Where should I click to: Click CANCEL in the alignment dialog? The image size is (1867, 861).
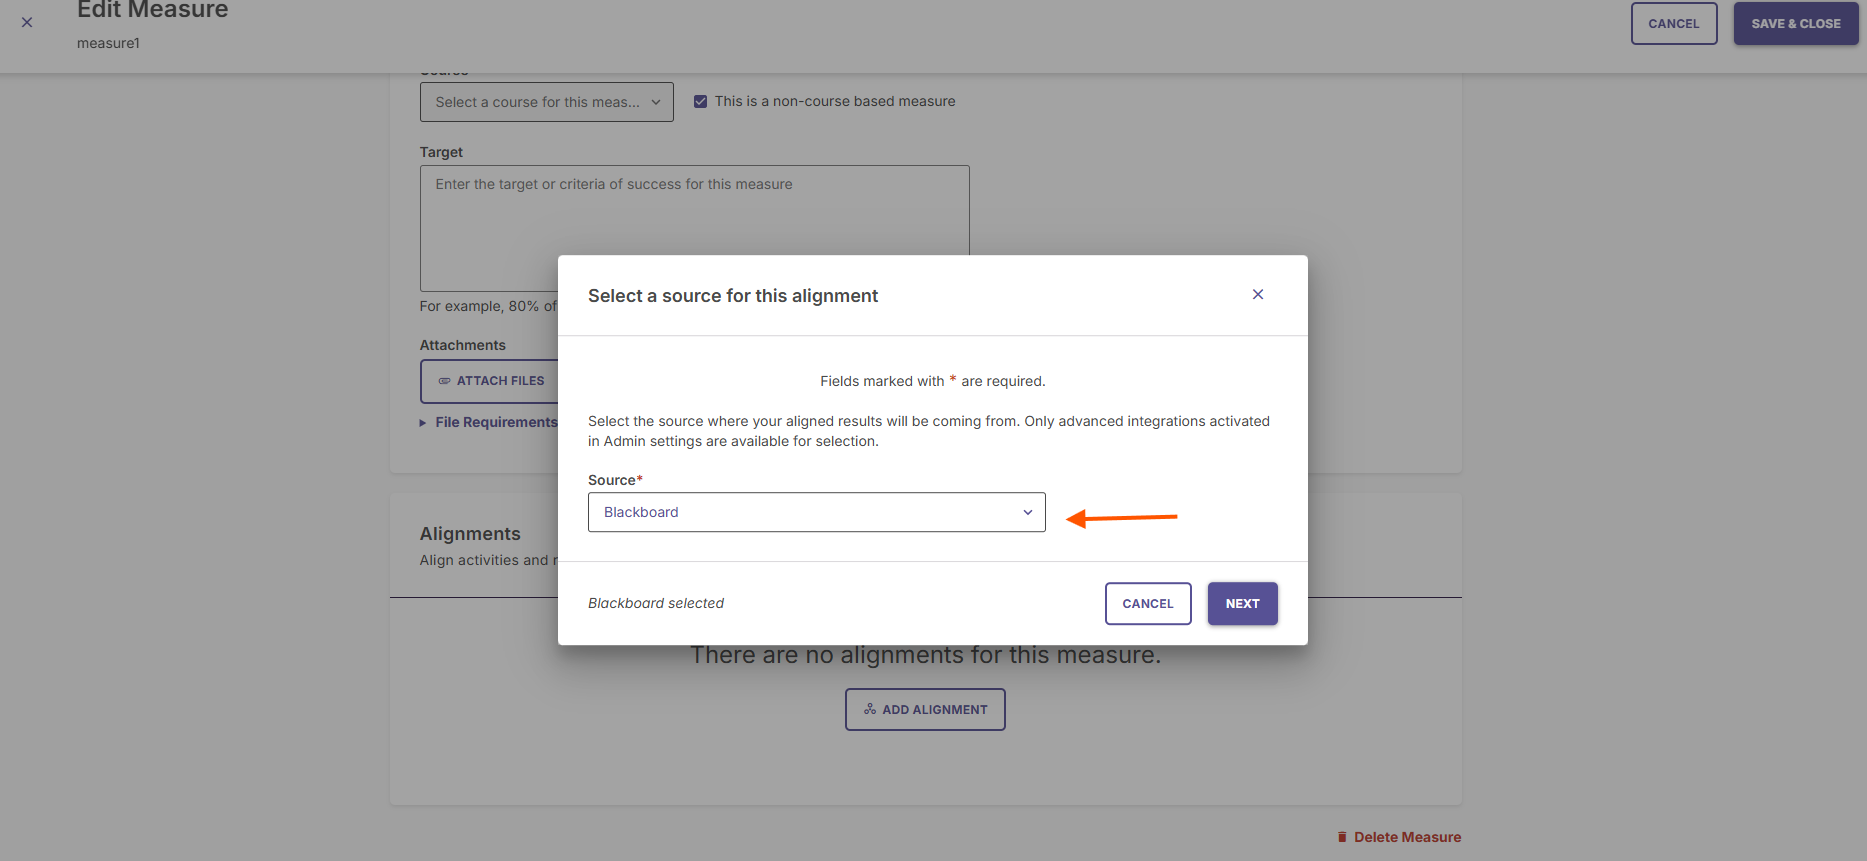point(1147,604)
